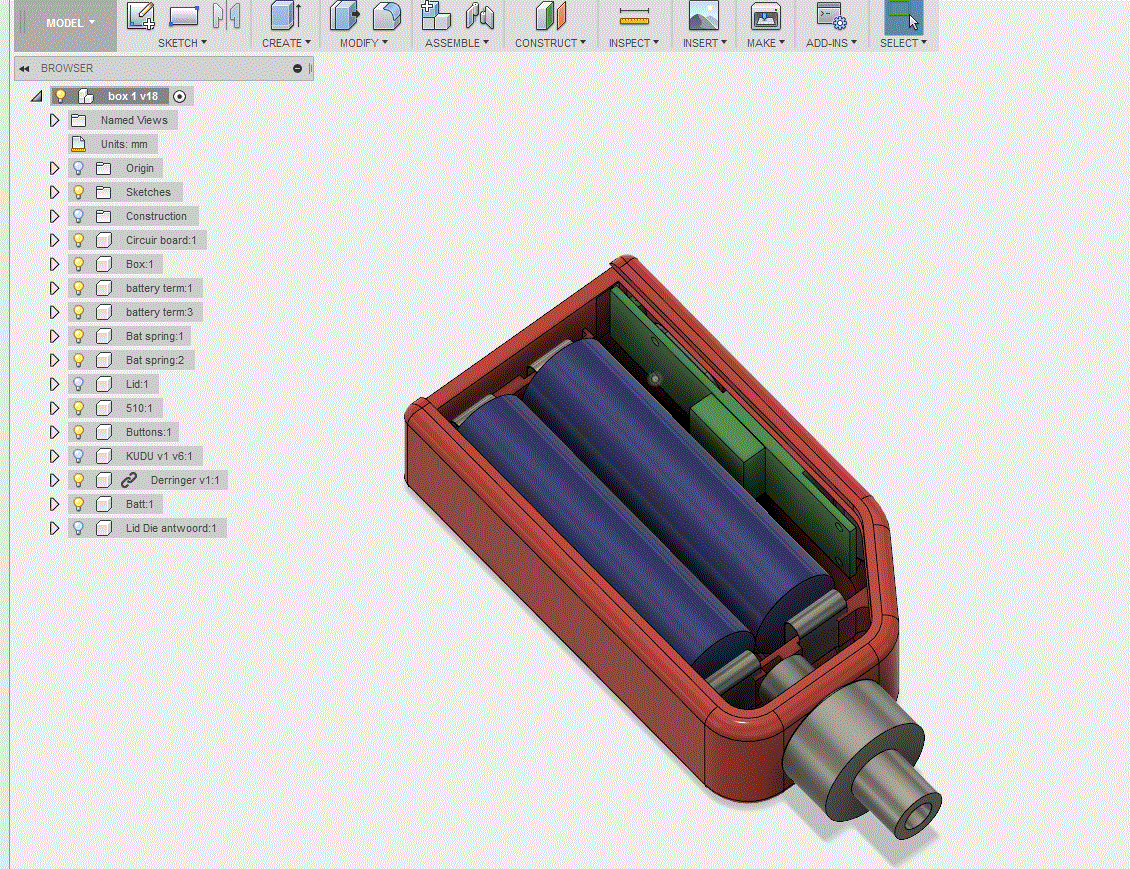Show Construction folder via its lightbulb
1130x869 pixels.
79,216
